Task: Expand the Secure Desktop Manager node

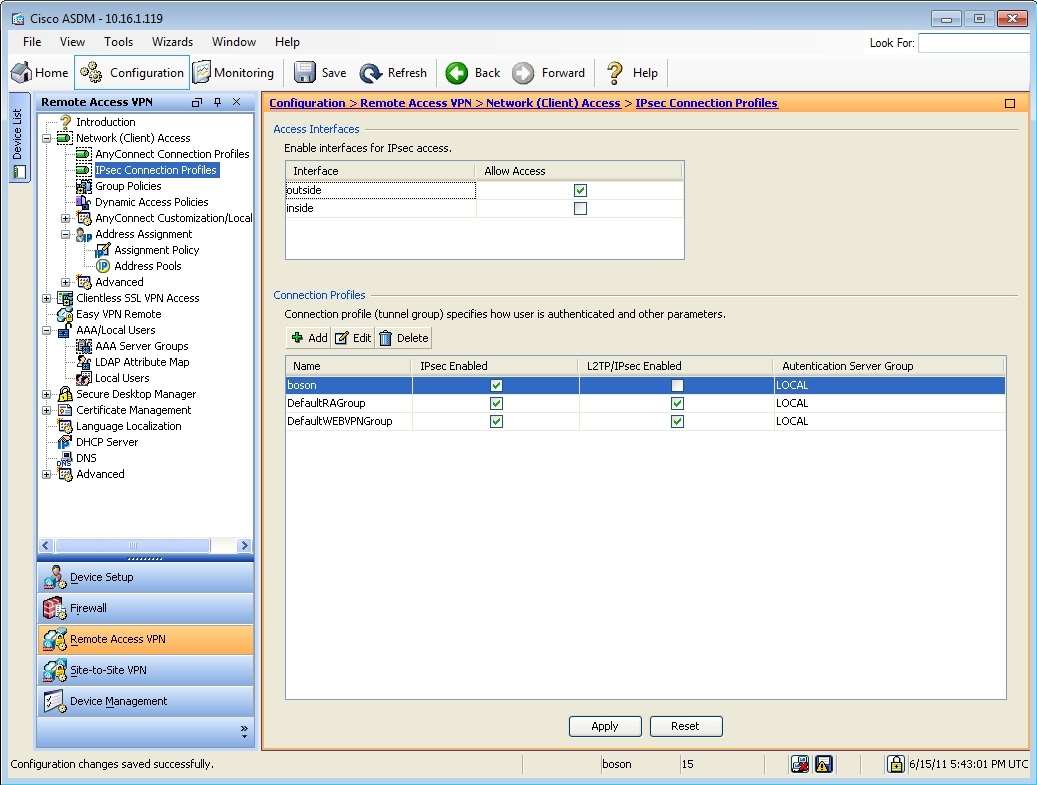Action: 46,394
